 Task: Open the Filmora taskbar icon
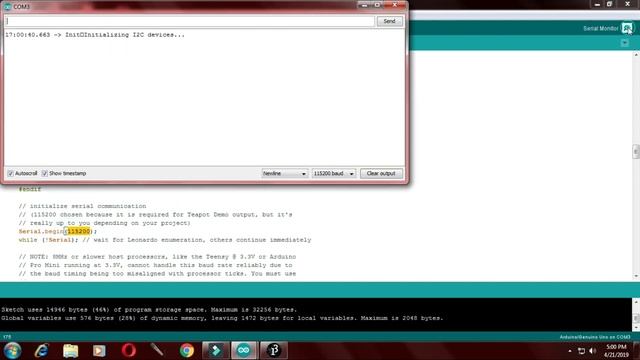coord(216,351)
